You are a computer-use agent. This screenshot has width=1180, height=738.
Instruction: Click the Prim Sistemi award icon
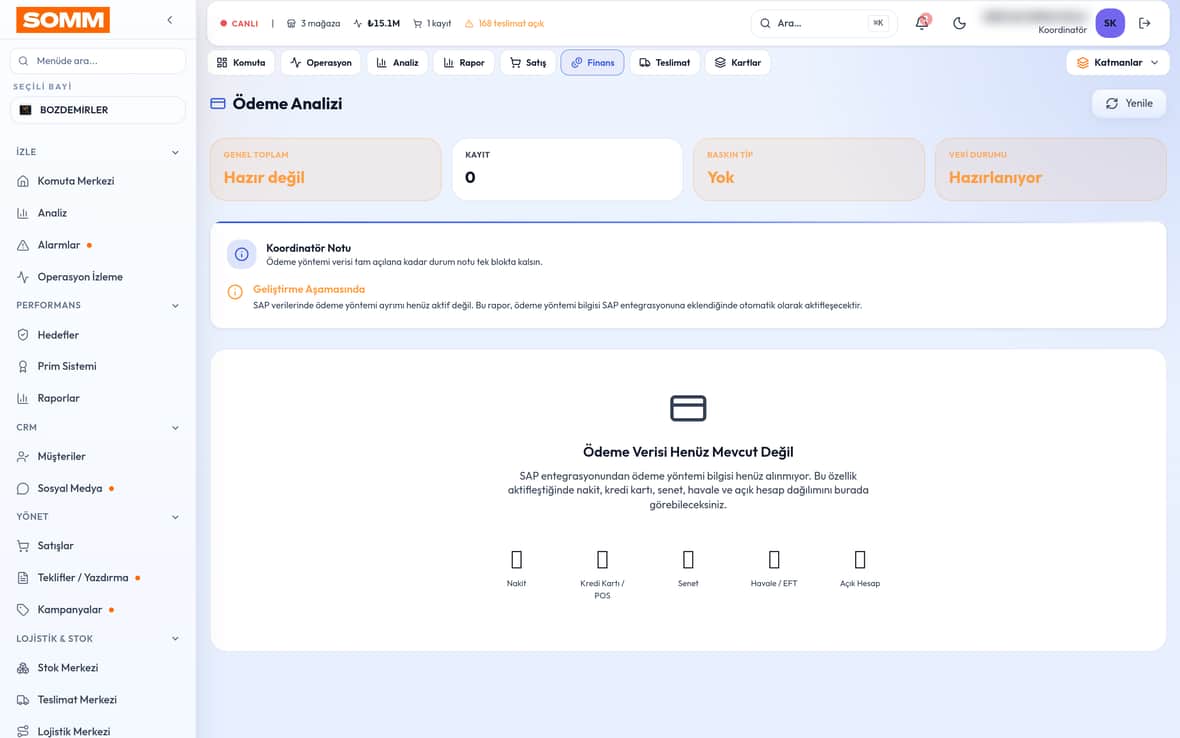[x=23, y=366]
